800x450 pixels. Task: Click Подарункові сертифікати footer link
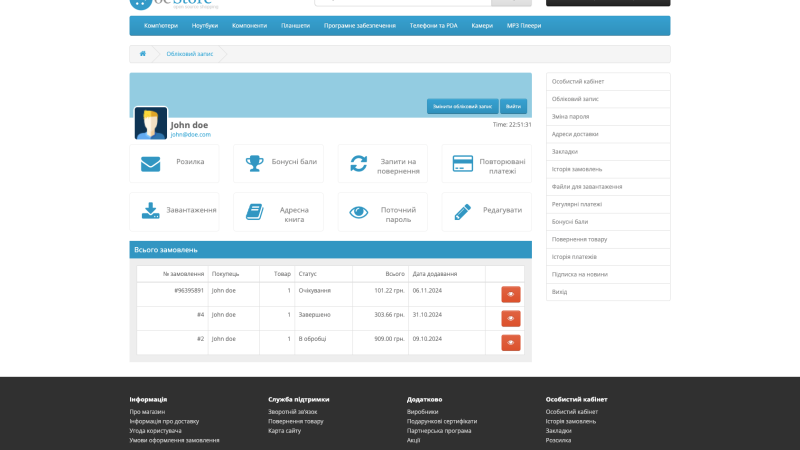click(442, 421)
